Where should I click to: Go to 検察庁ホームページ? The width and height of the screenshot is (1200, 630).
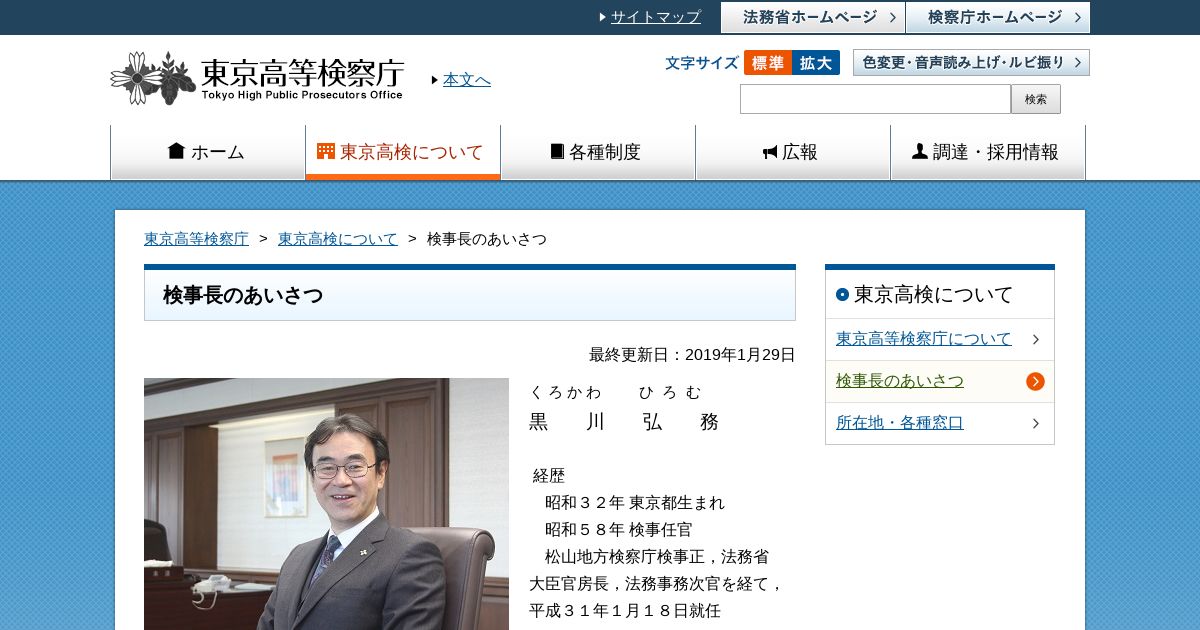click(x=998, y=17)
